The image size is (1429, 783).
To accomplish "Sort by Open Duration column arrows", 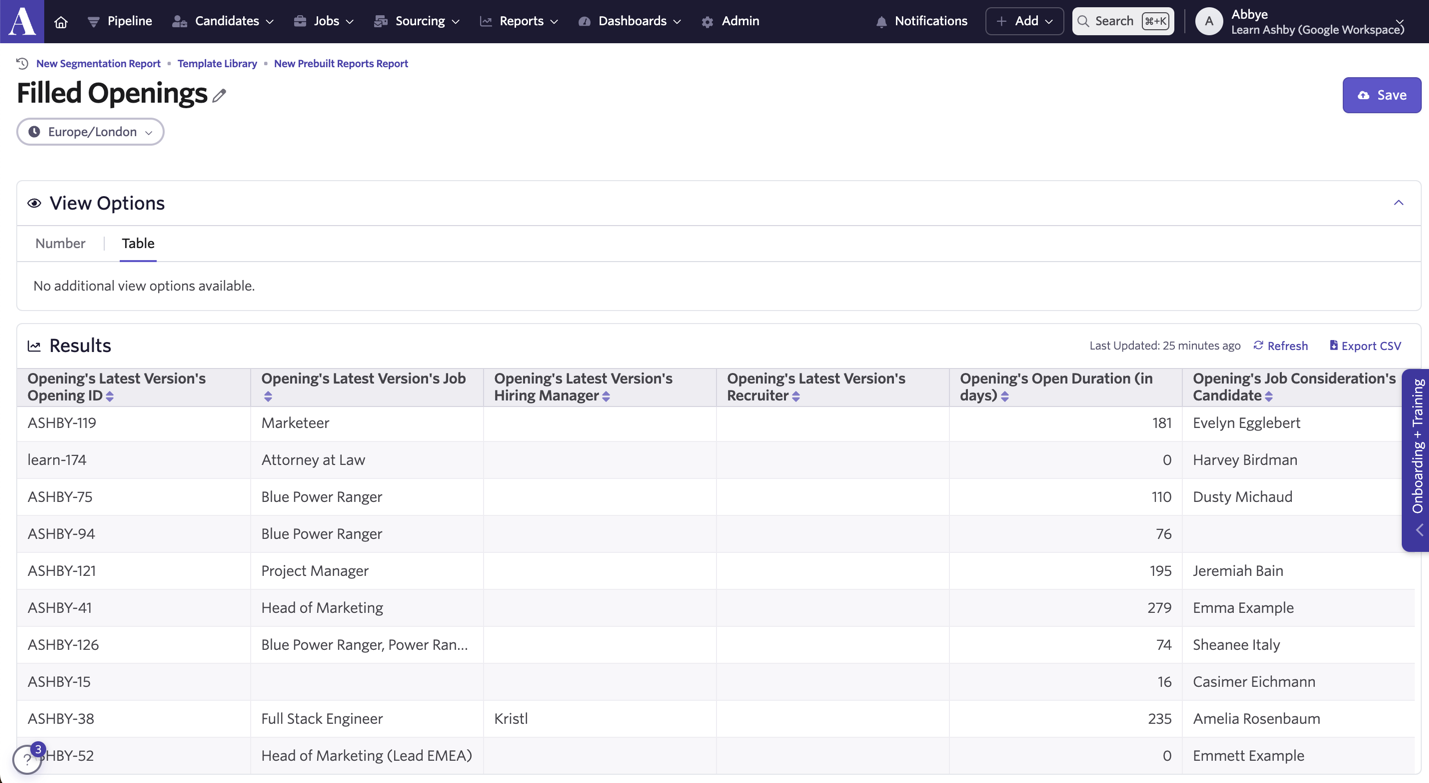I will coord(1005,396).
